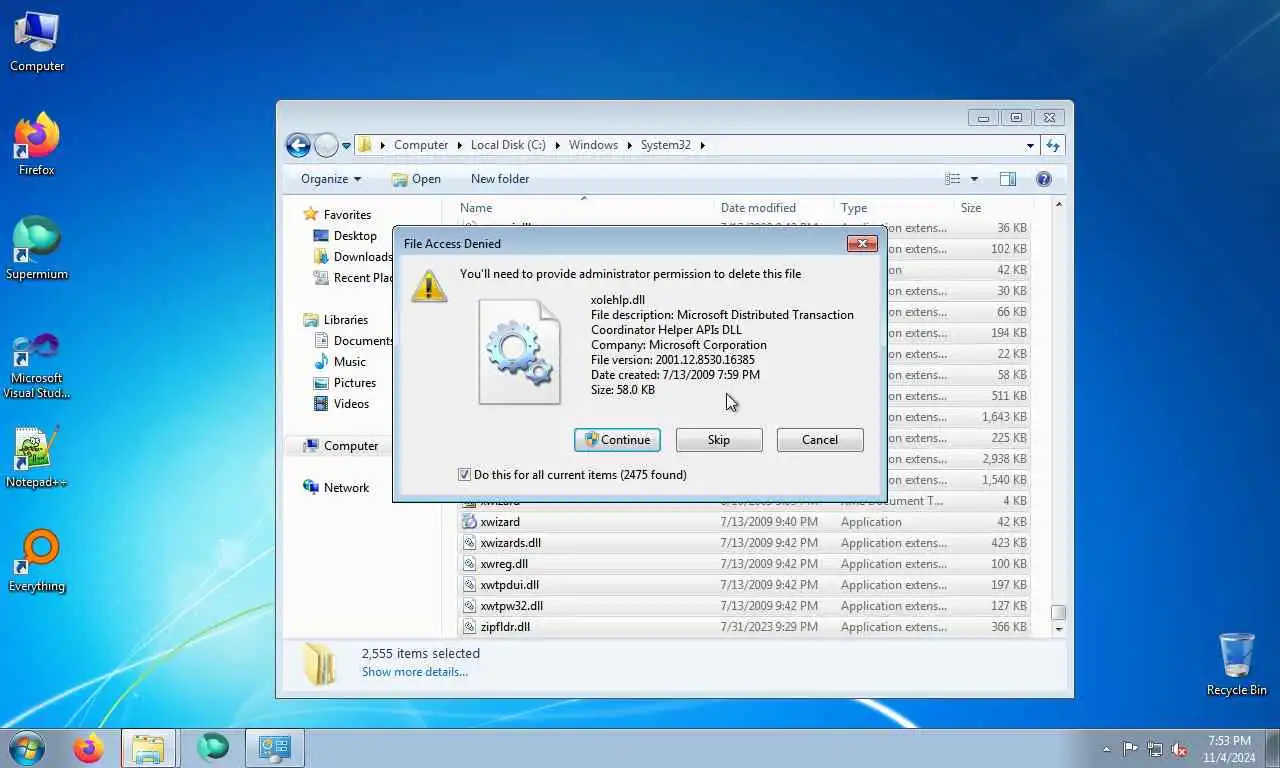
Task: Open the Computer desktop icon
Action: (x=37, y=42)
